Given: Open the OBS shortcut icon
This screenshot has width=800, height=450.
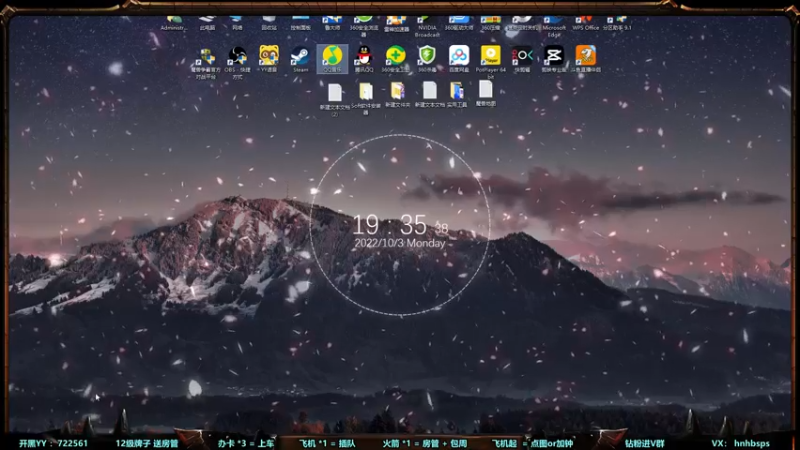Looking at the screenshot, I should 237,62.
